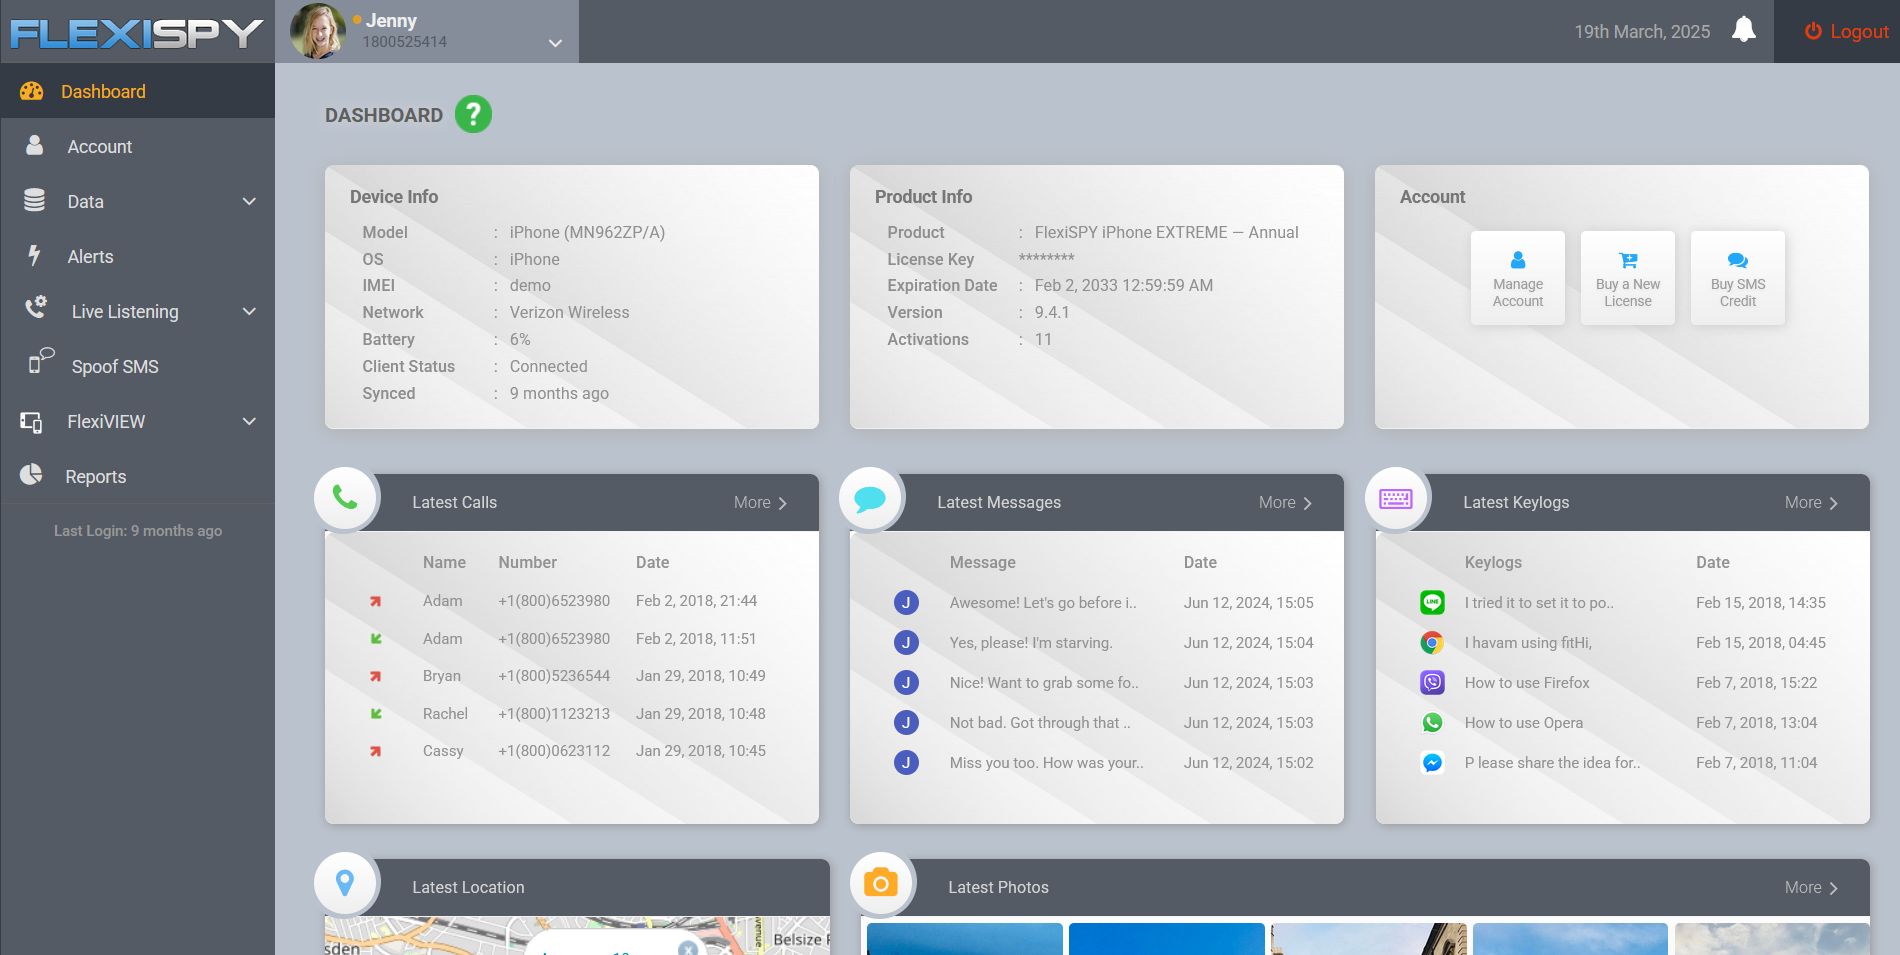Click LINE icon for 'I tried it' keylog
Screen dimensions: 1900x955
[1432, 602]
